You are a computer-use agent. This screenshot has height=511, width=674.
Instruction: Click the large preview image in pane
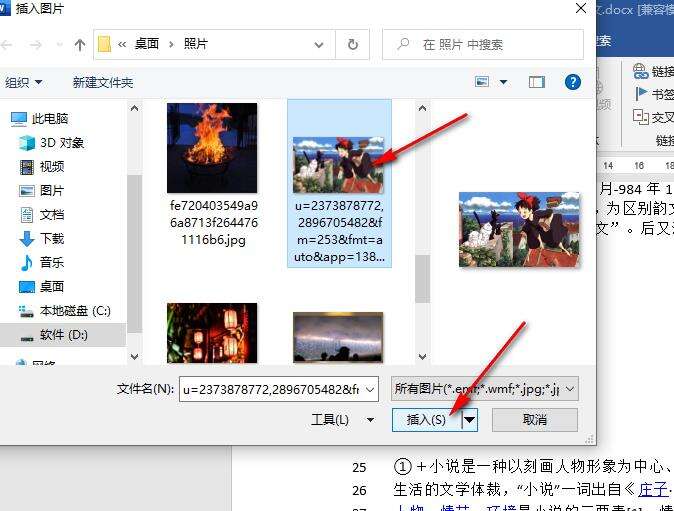[519, 229]
